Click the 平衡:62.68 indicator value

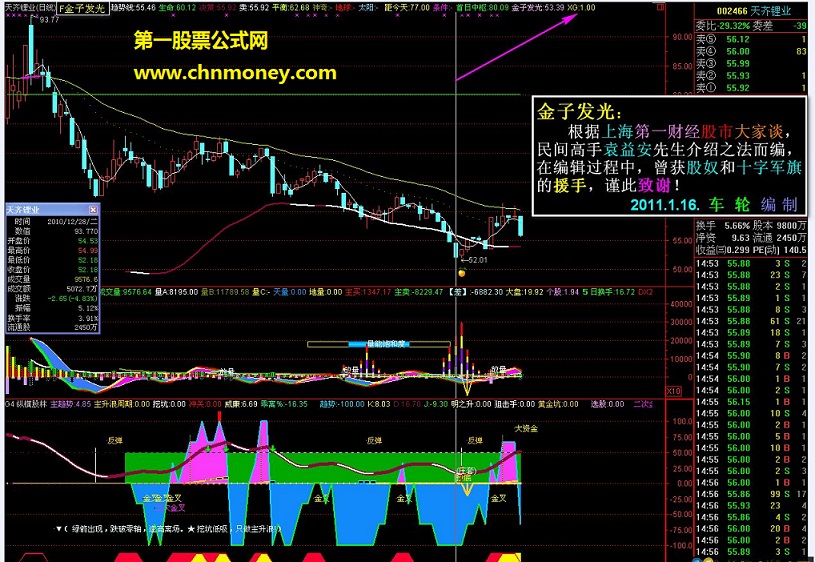(291, 8)
